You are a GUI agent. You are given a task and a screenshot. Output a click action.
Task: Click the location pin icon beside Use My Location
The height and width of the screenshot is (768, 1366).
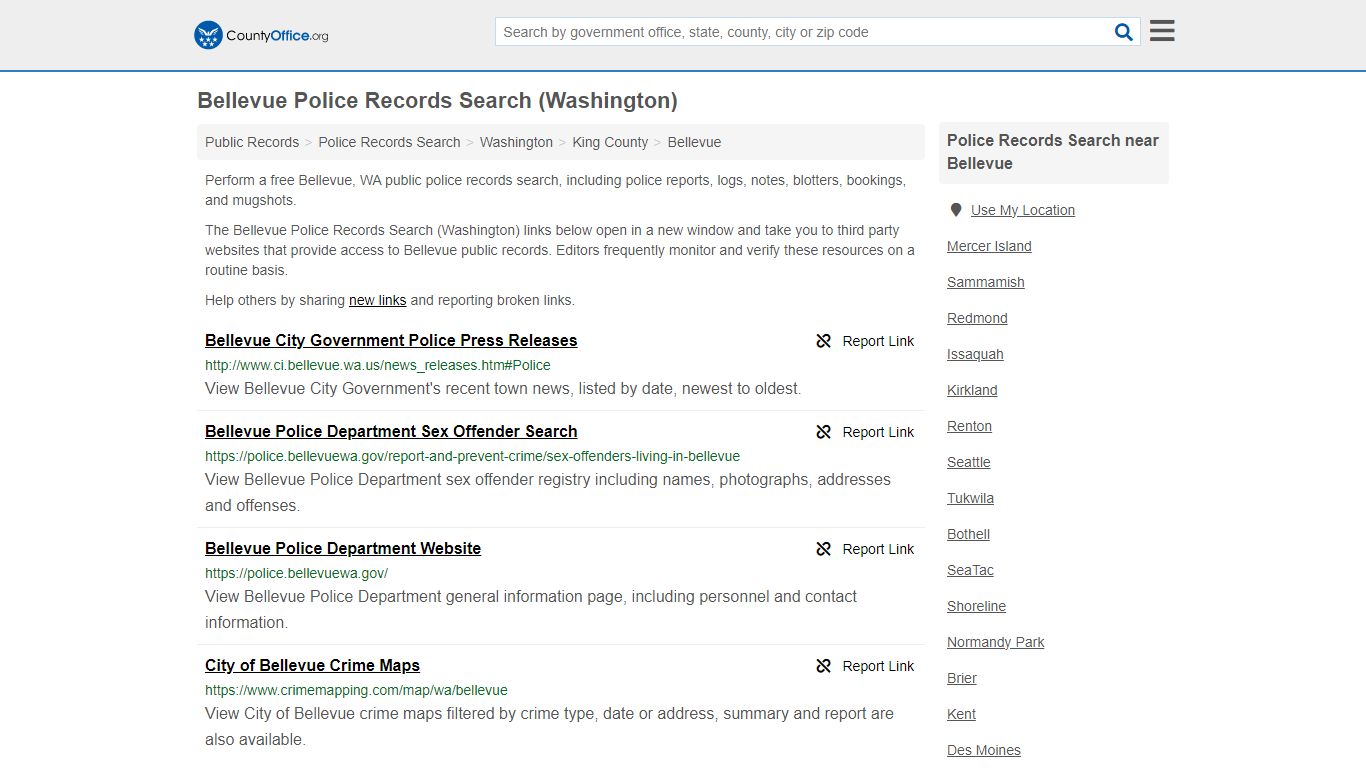(x=956, y=210)
